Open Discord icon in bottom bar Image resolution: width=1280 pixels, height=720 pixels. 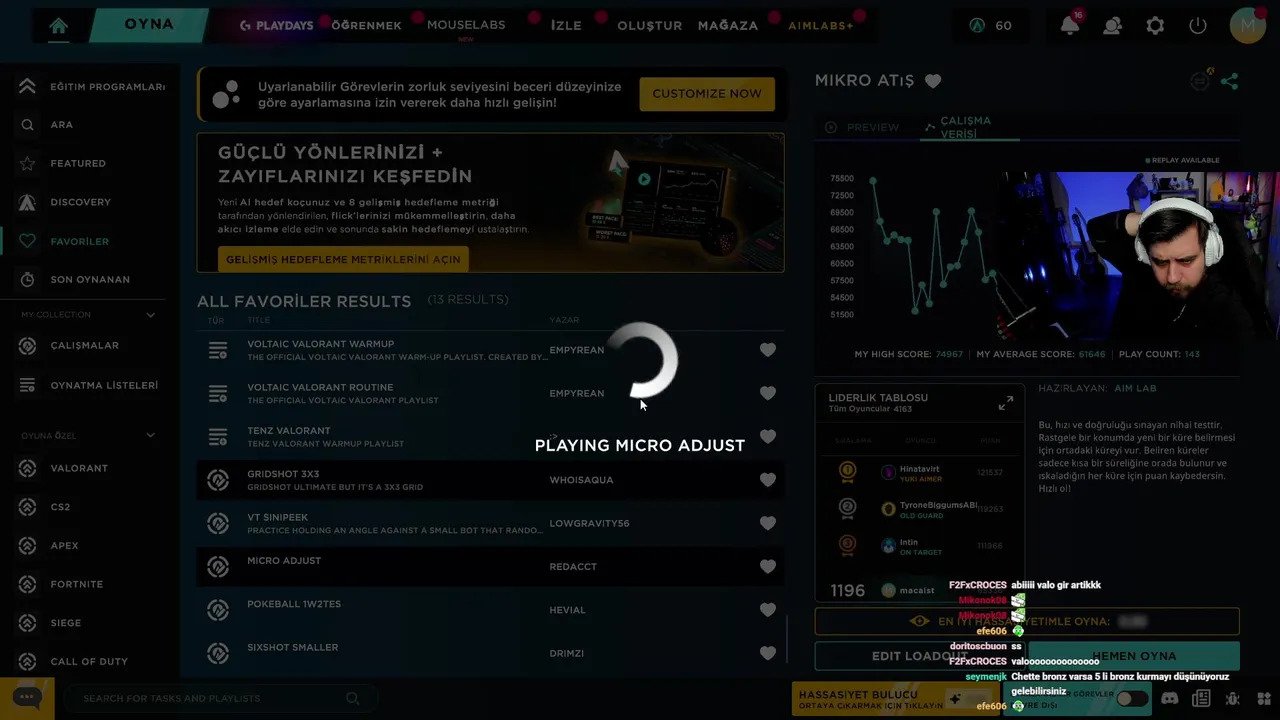pyautogui.click(x=1170, y=699)
